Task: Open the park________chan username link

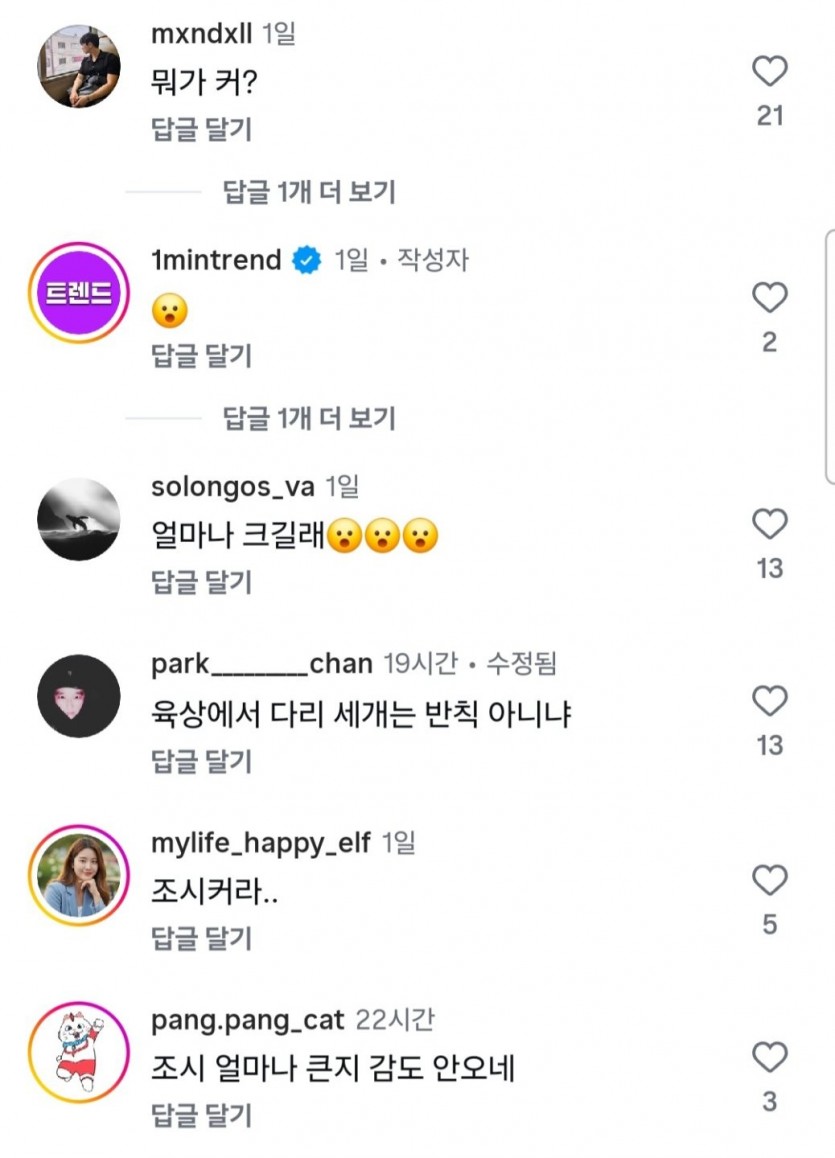Action: (261, 664)
